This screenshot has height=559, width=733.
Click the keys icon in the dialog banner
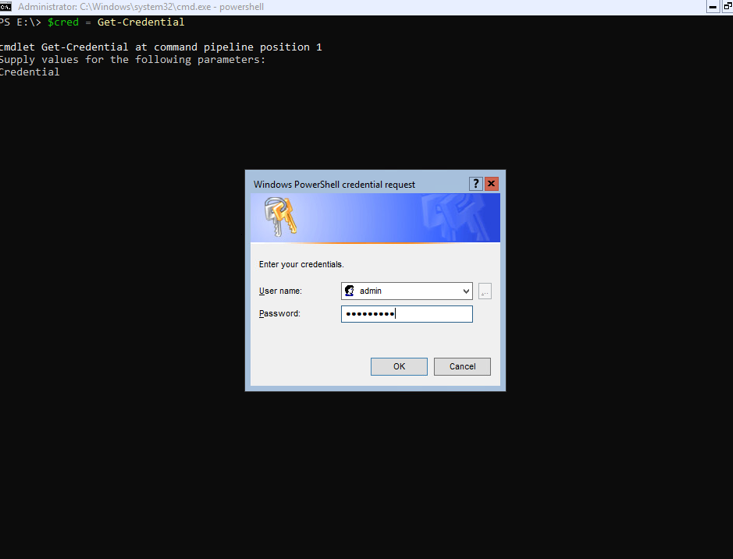point(280,216)
